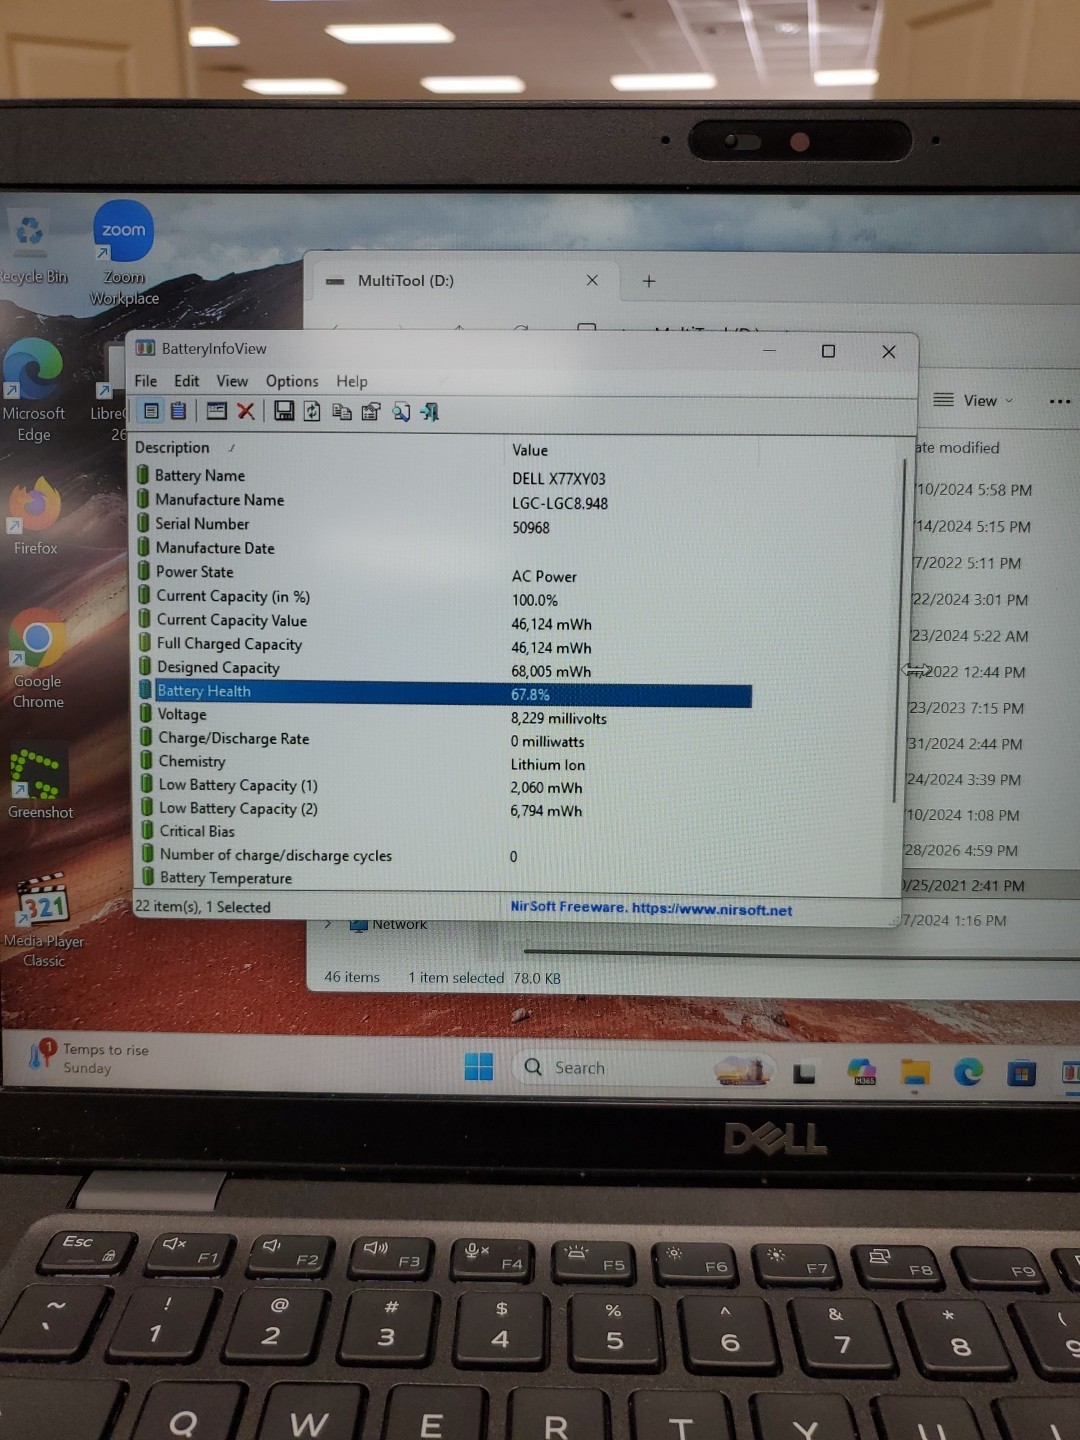Open the Options menu in BatteryInfoView
Image resolution: width=1080 pixels, height=1440 pixels.
[292, 381]
